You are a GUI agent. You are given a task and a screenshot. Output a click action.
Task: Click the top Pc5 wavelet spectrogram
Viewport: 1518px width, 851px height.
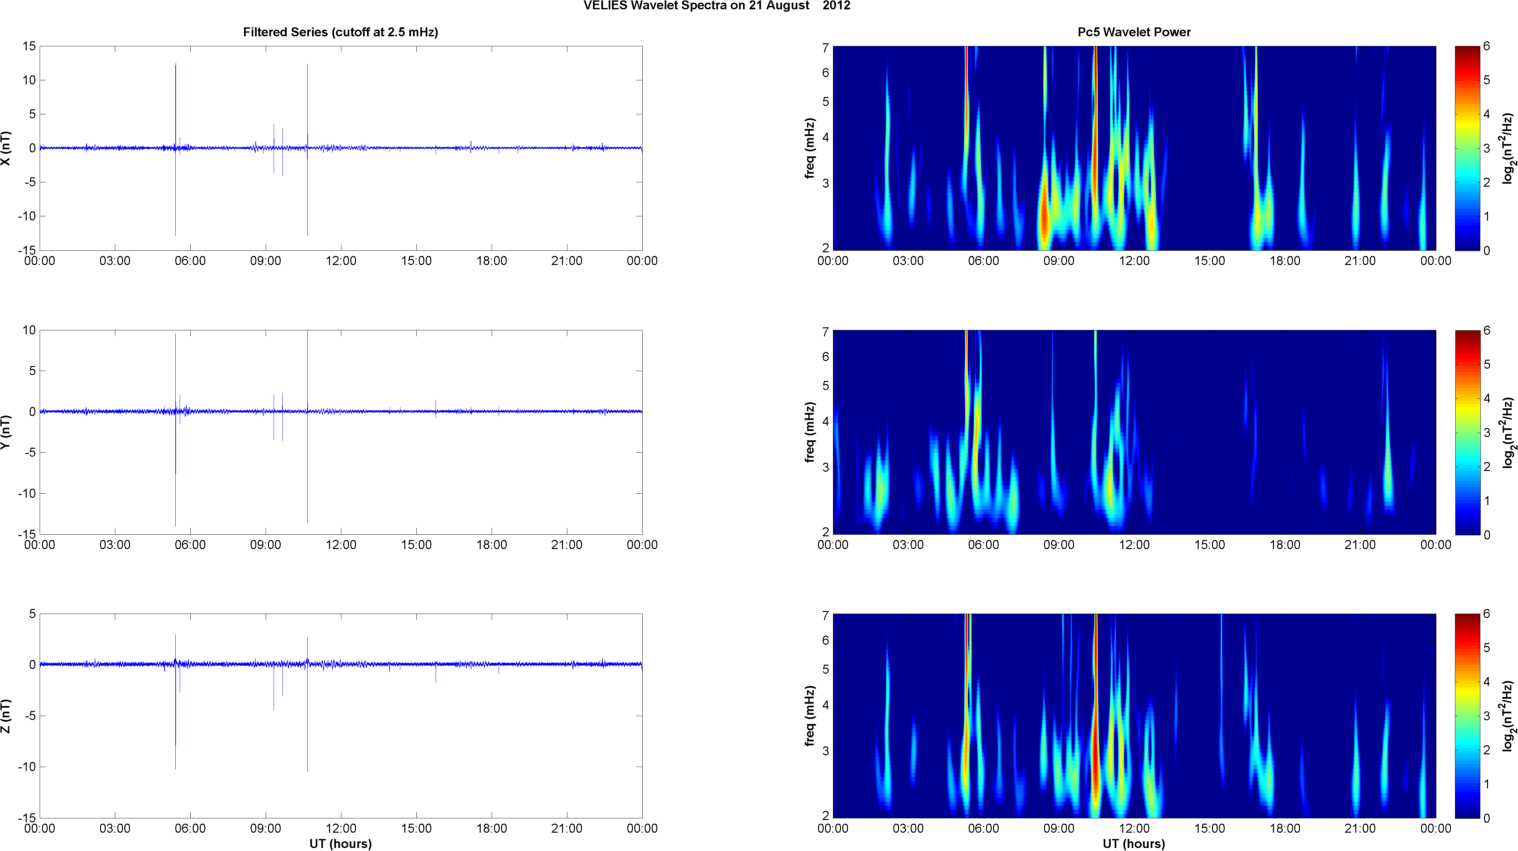[x=1134, y=148]
